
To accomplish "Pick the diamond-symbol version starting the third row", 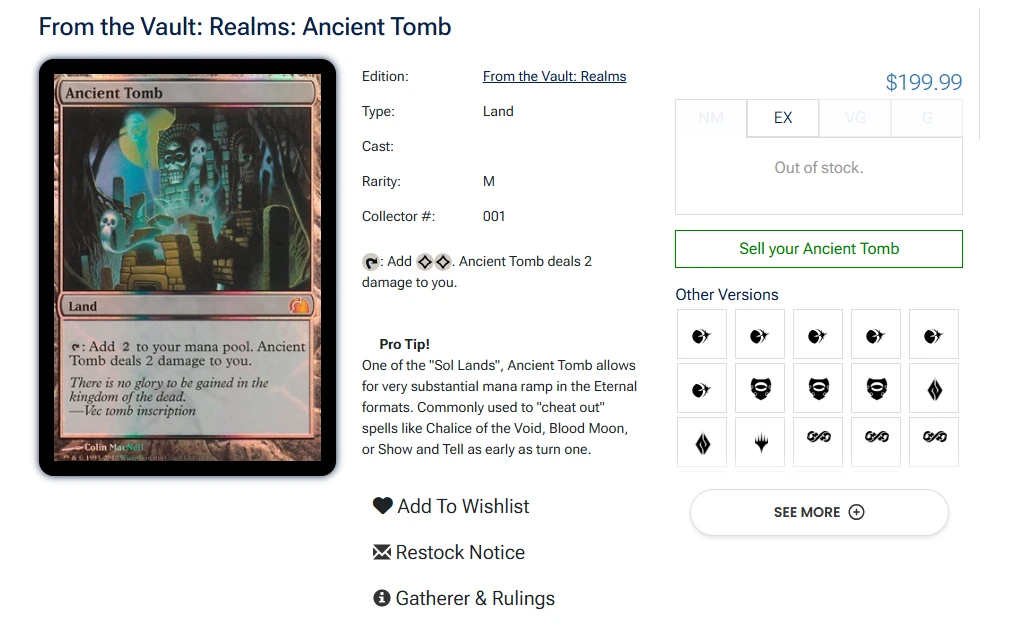I will point(702,442).
